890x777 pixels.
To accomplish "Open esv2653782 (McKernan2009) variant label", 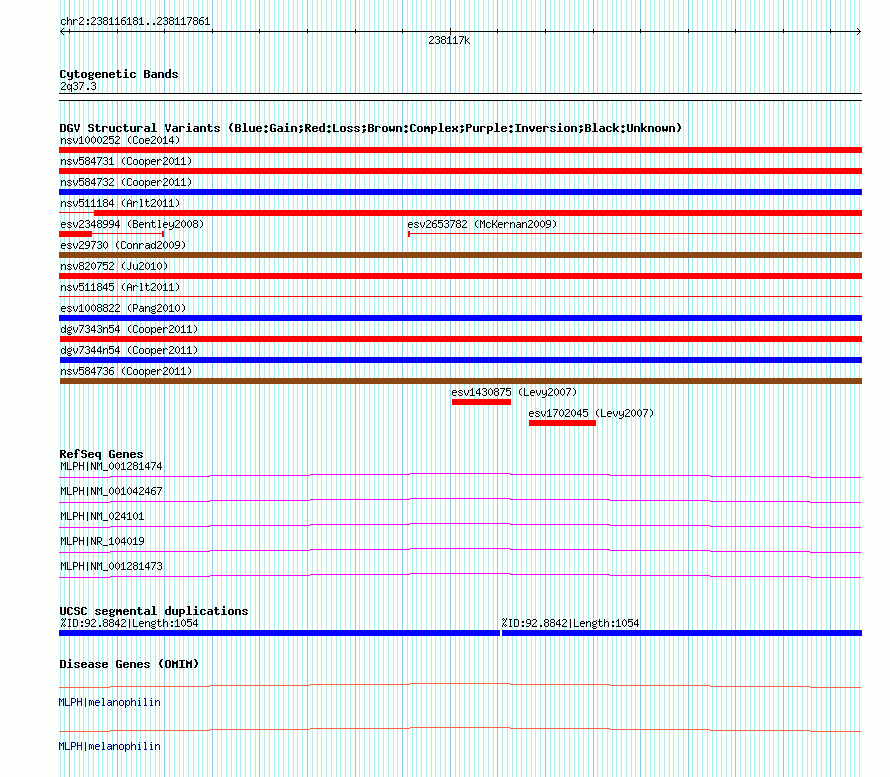I will [x=482, y=224].
